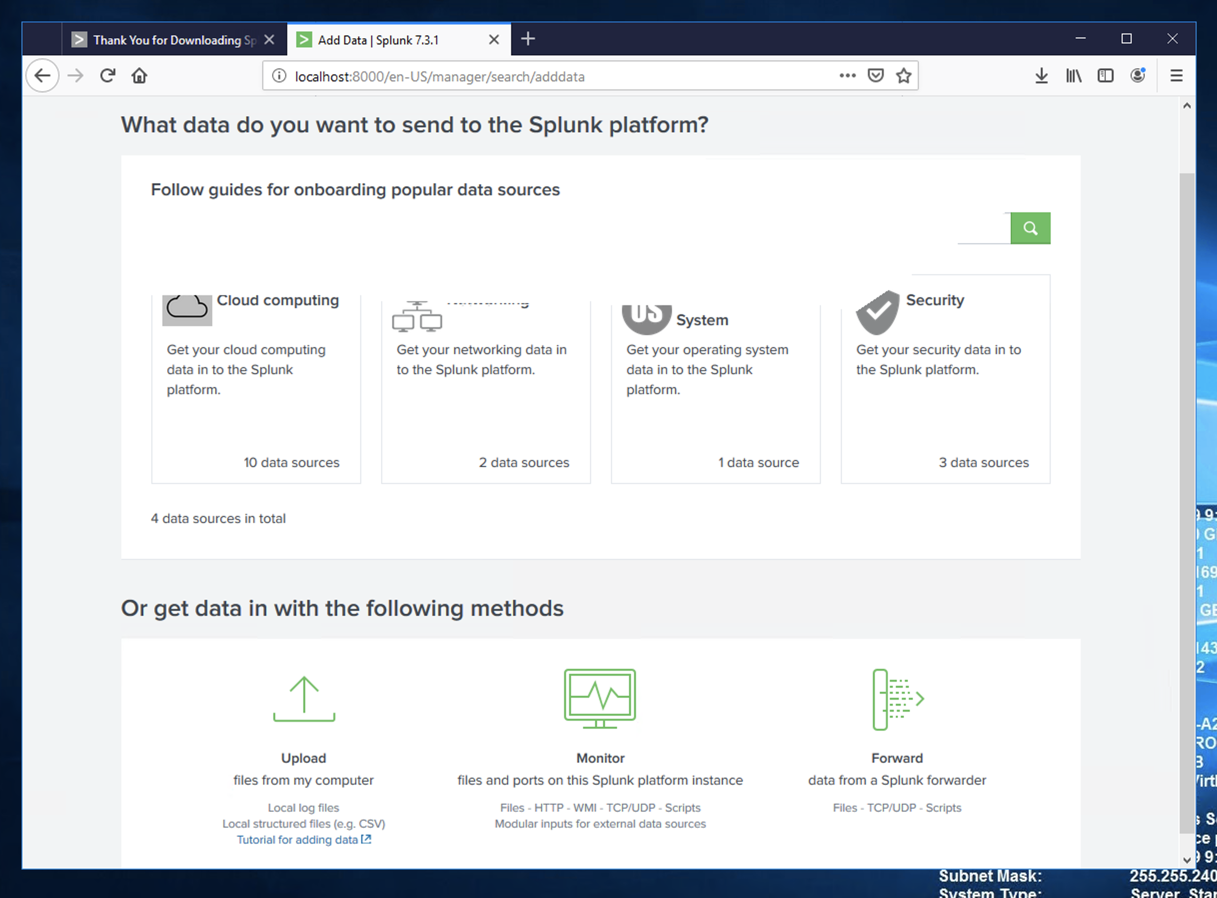
Task: Open a new browser tab
Action: point(528,39)
